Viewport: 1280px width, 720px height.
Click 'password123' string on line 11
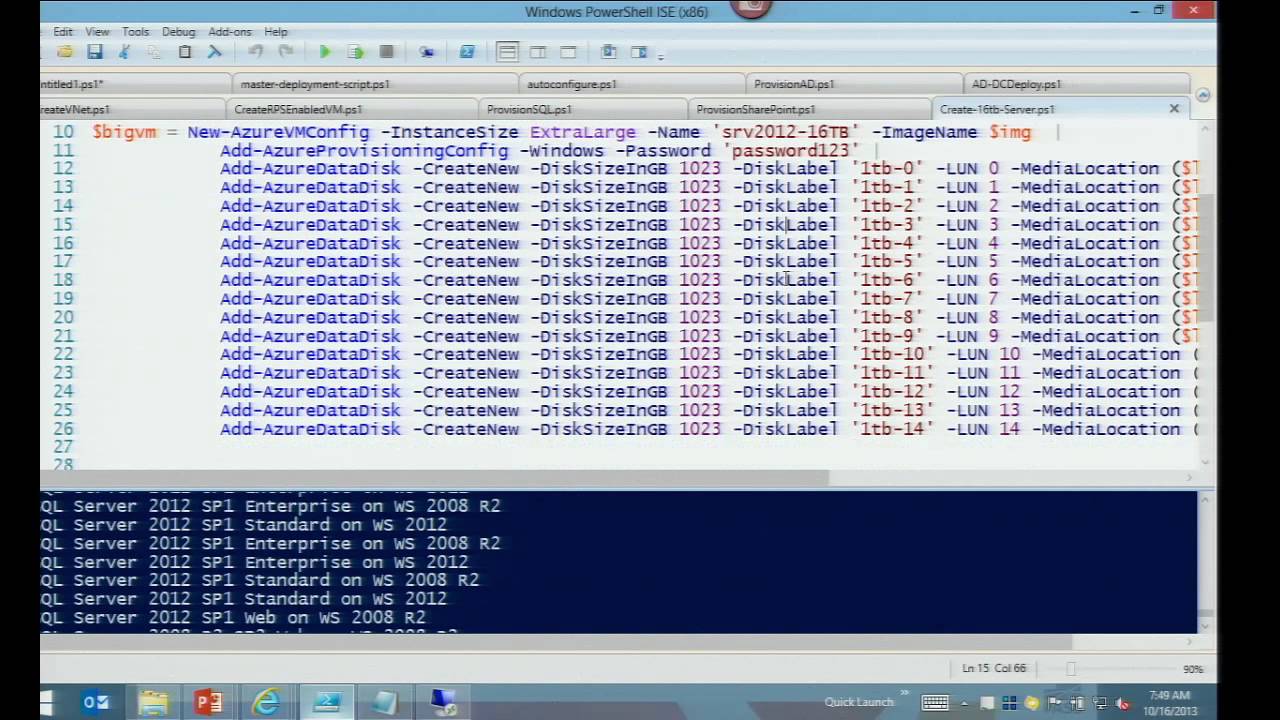[790, 151]
